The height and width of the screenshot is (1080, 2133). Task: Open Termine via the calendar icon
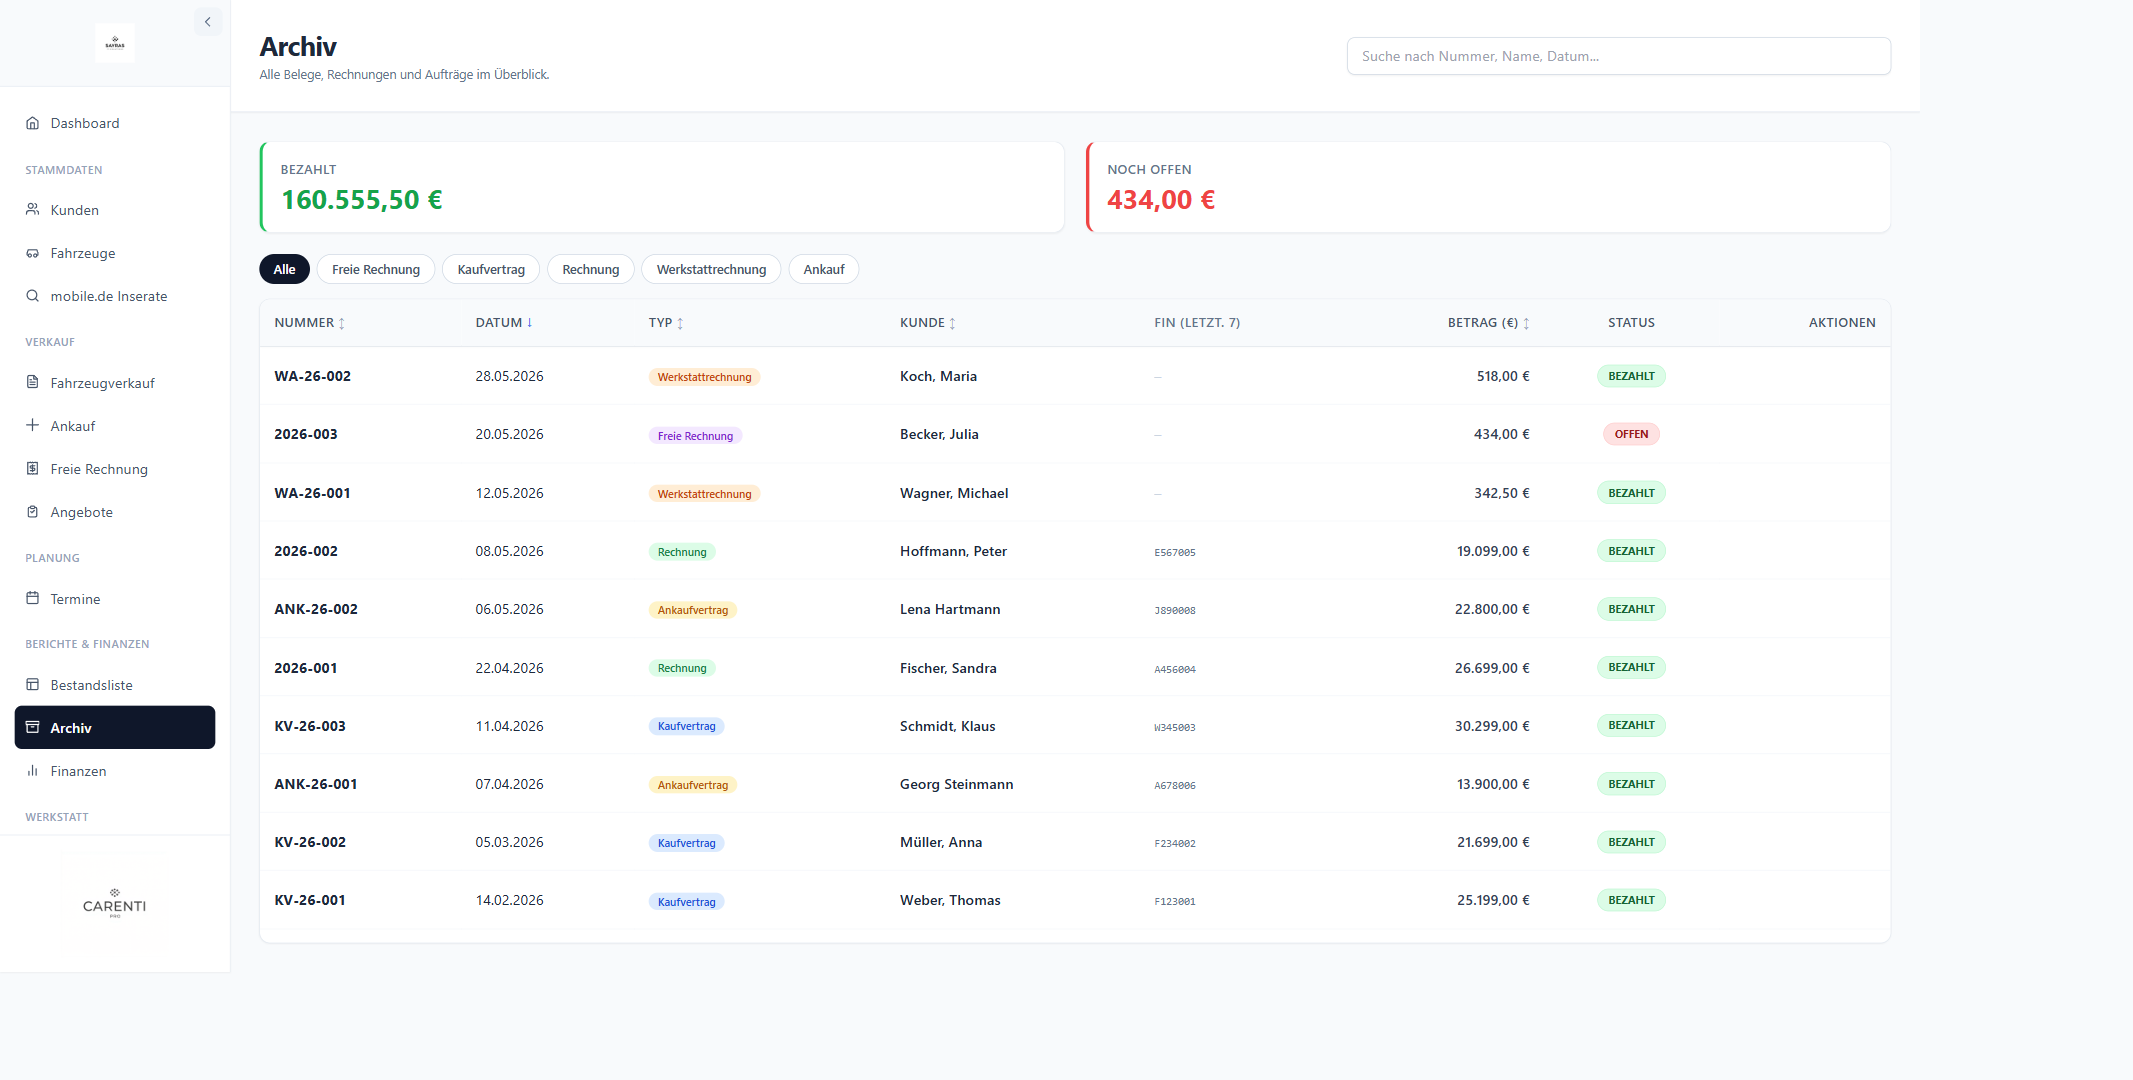tap(33, 599)
